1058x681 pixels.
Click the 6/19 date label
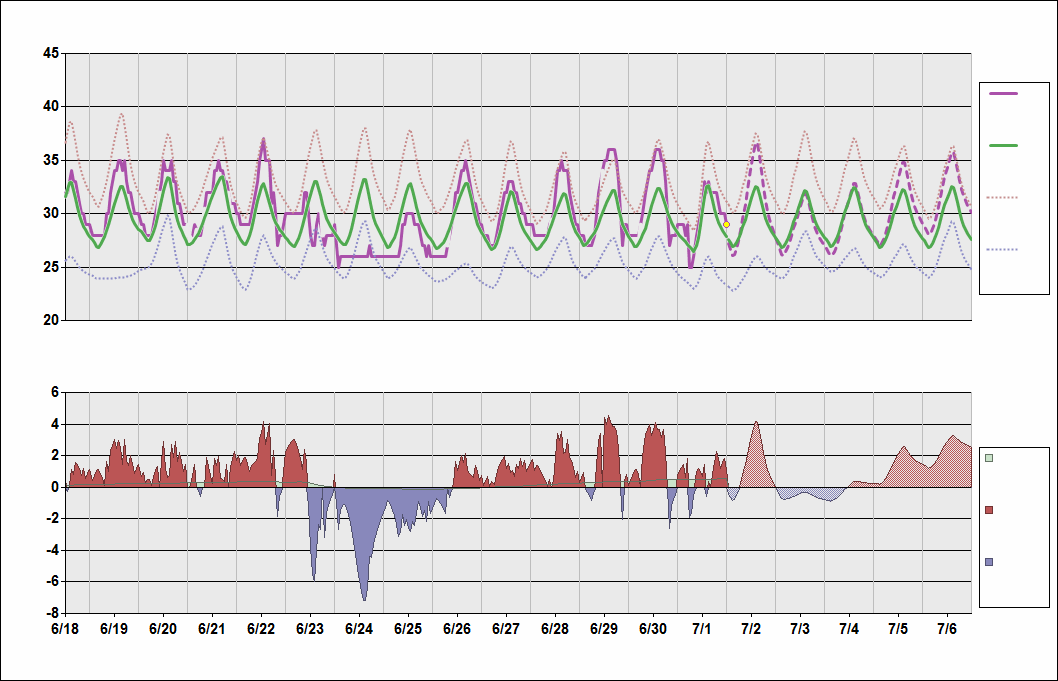pyautogui.click(x=114, y=629)
